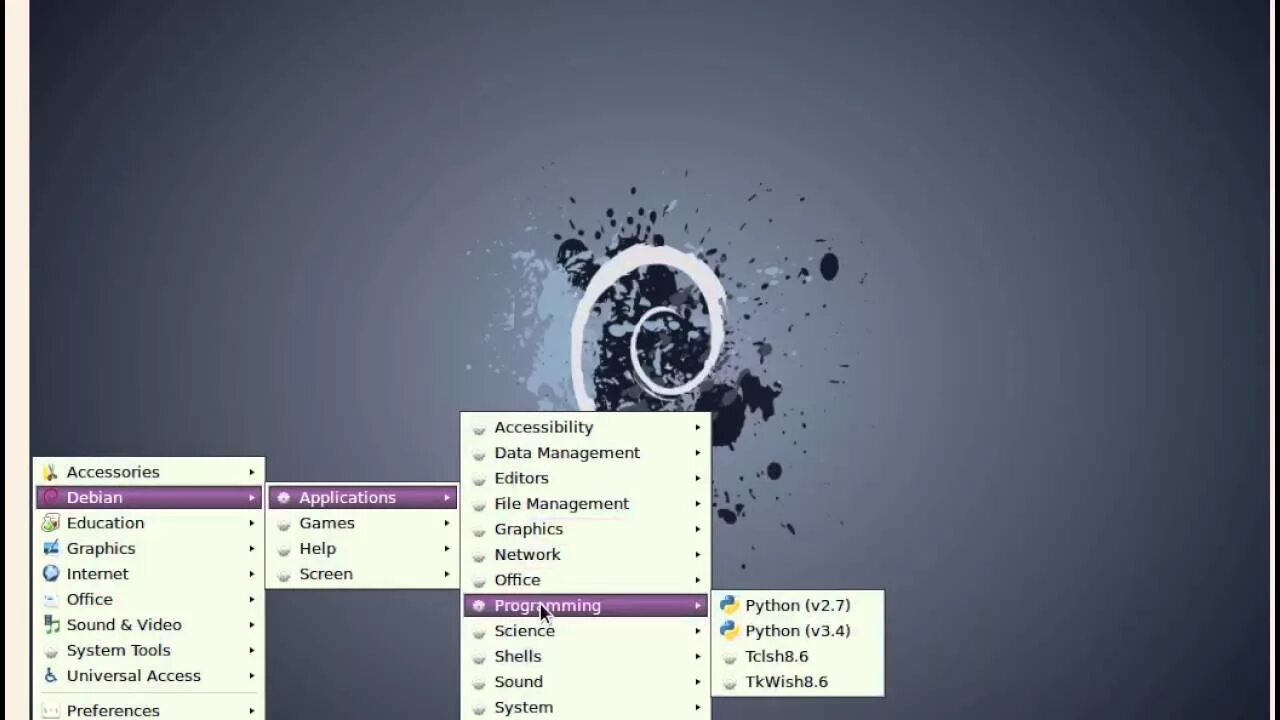Viewport: 1280px width, 720px height.
Task: Click the Accessories category icon
Action: pyautogui.click(x=50, y=472)
